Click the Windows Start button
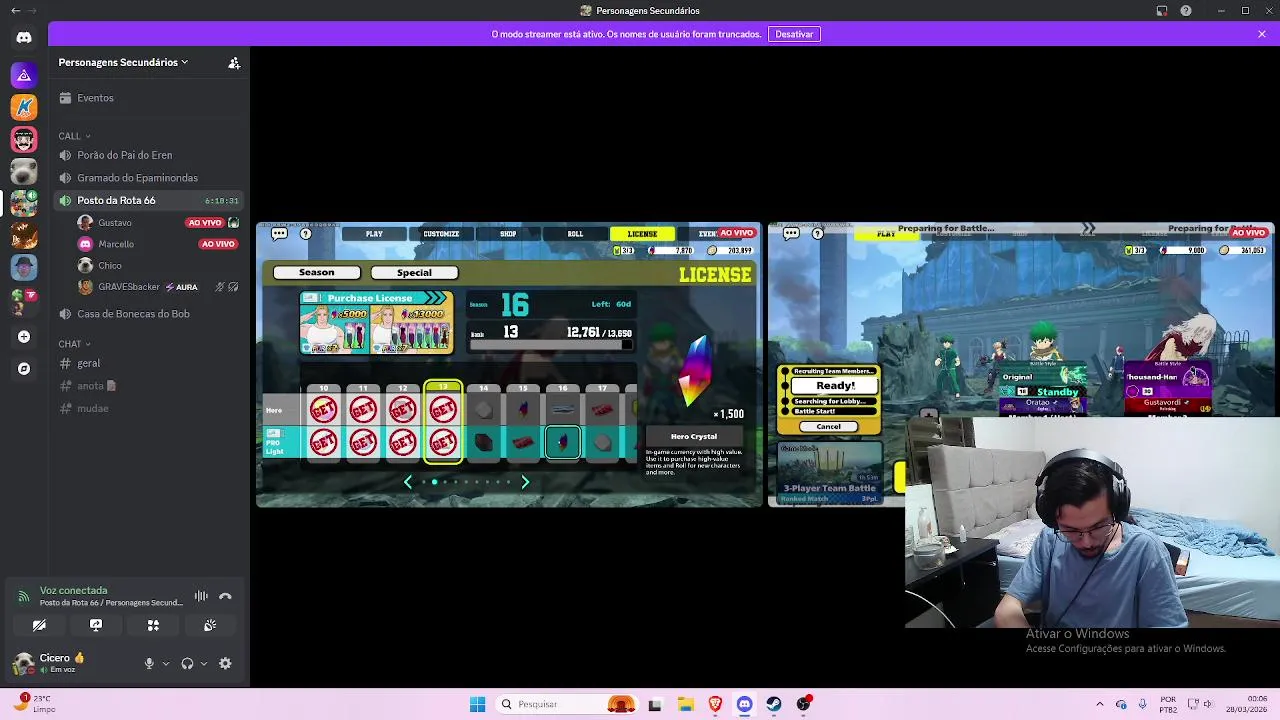The image size is (1280, 720). [x=477, y=704]
